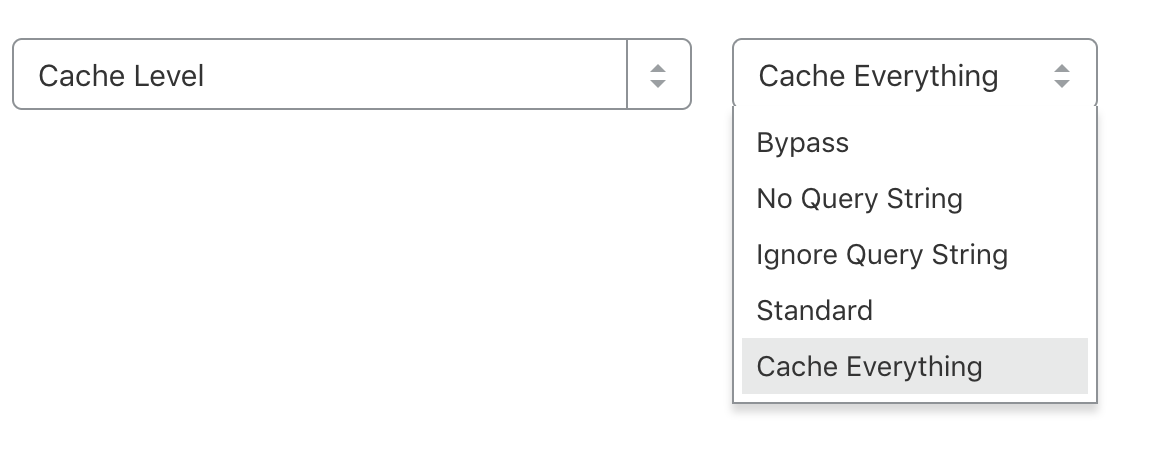The width and height of the screenshot is (1162, 476).
Task: Toggle the up-down chevron beside Cache Everything
Action: (1062, 75)
